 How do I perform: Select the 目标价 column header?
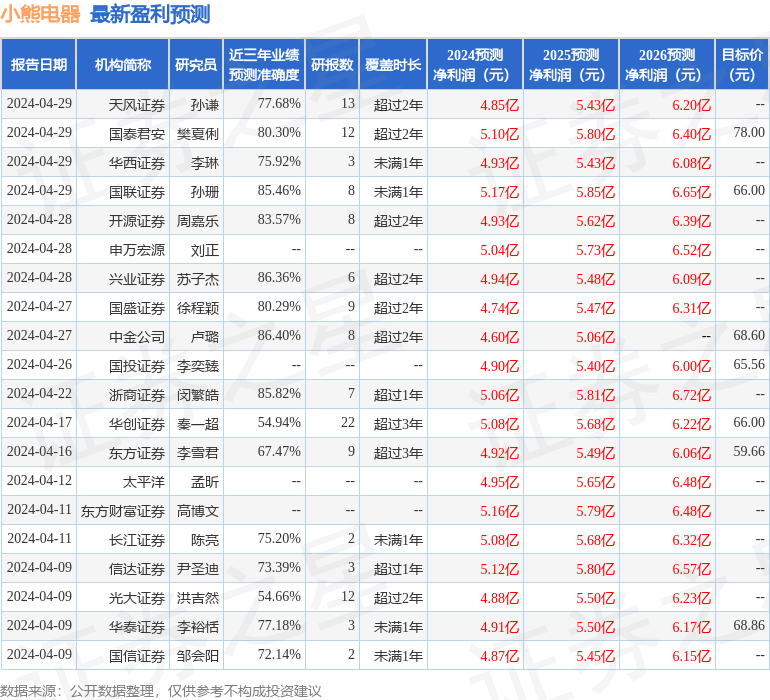click(742, 65)
